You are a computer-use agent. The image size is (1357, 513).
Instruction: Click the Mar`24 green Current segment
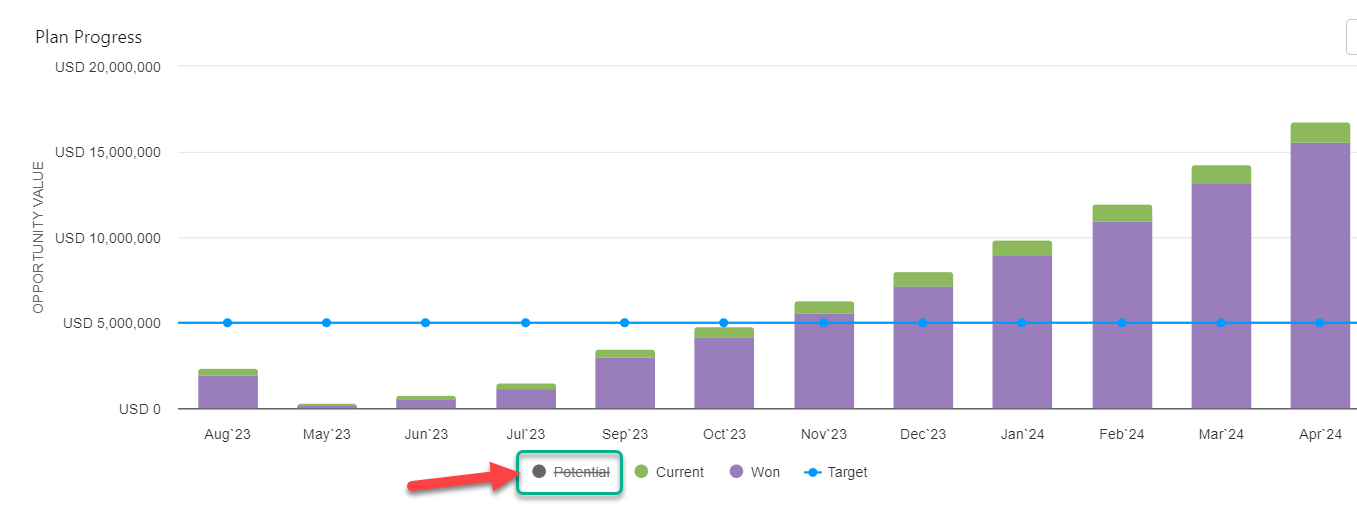1220,174
